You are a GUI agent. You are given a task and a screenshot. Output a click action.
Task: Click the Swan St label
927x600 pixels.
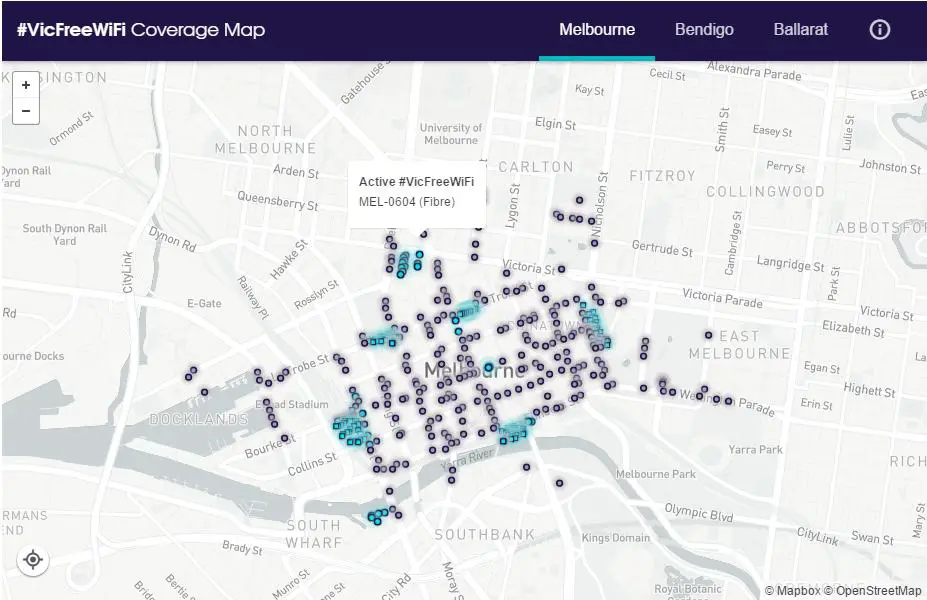872,538
